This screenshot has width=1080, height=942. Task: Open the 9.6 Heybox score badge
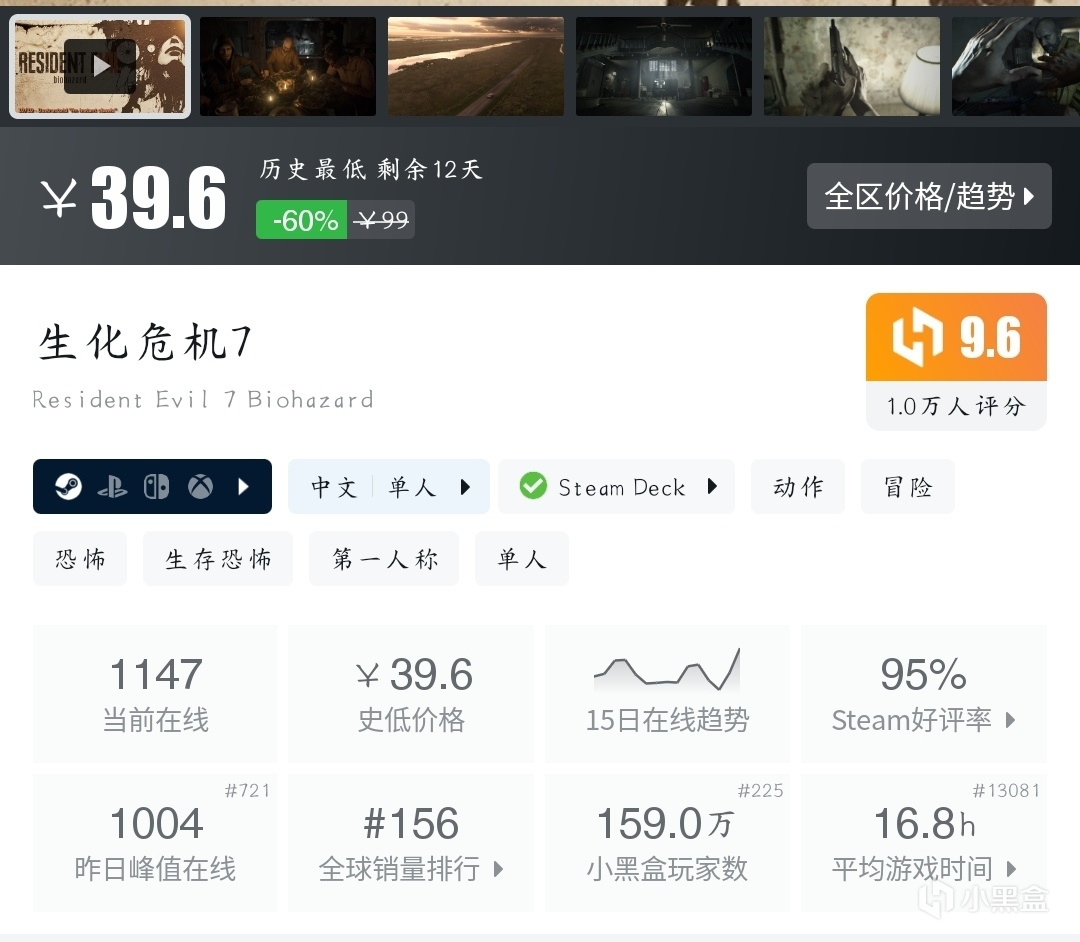point(956,337)
